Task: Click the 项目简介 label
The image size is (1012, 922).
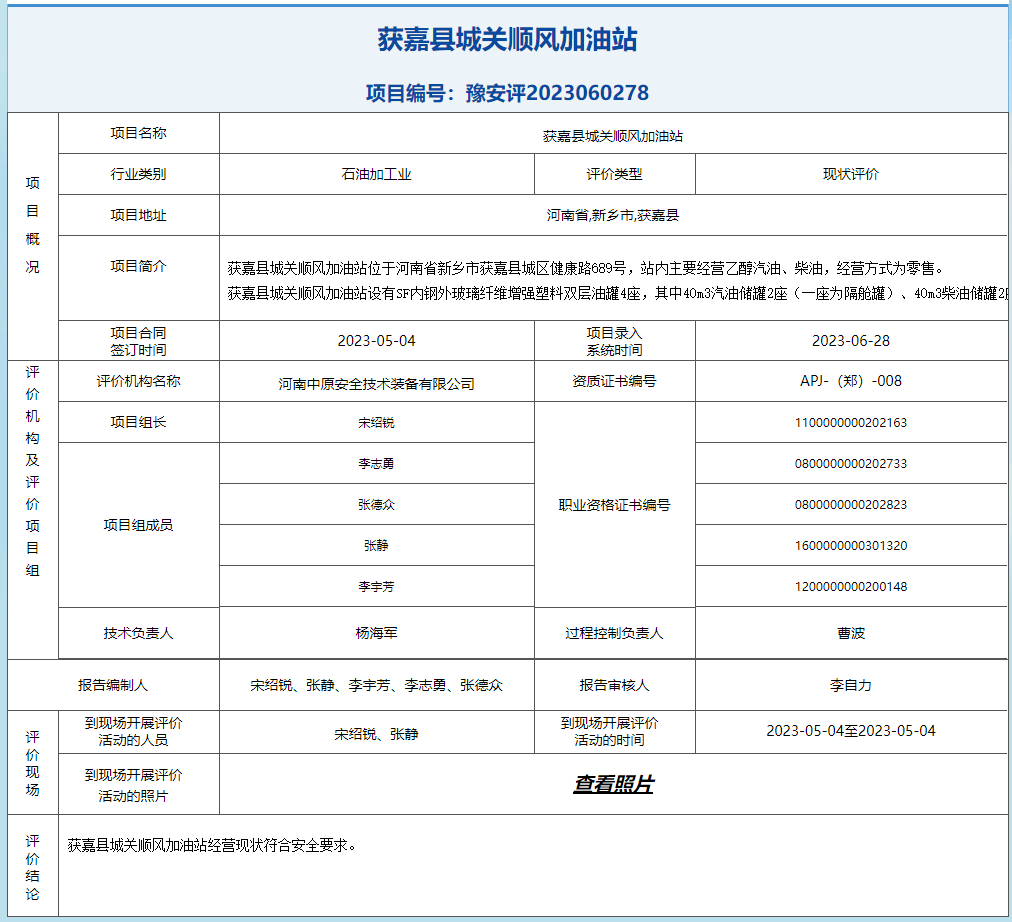Action: point(138,266)
